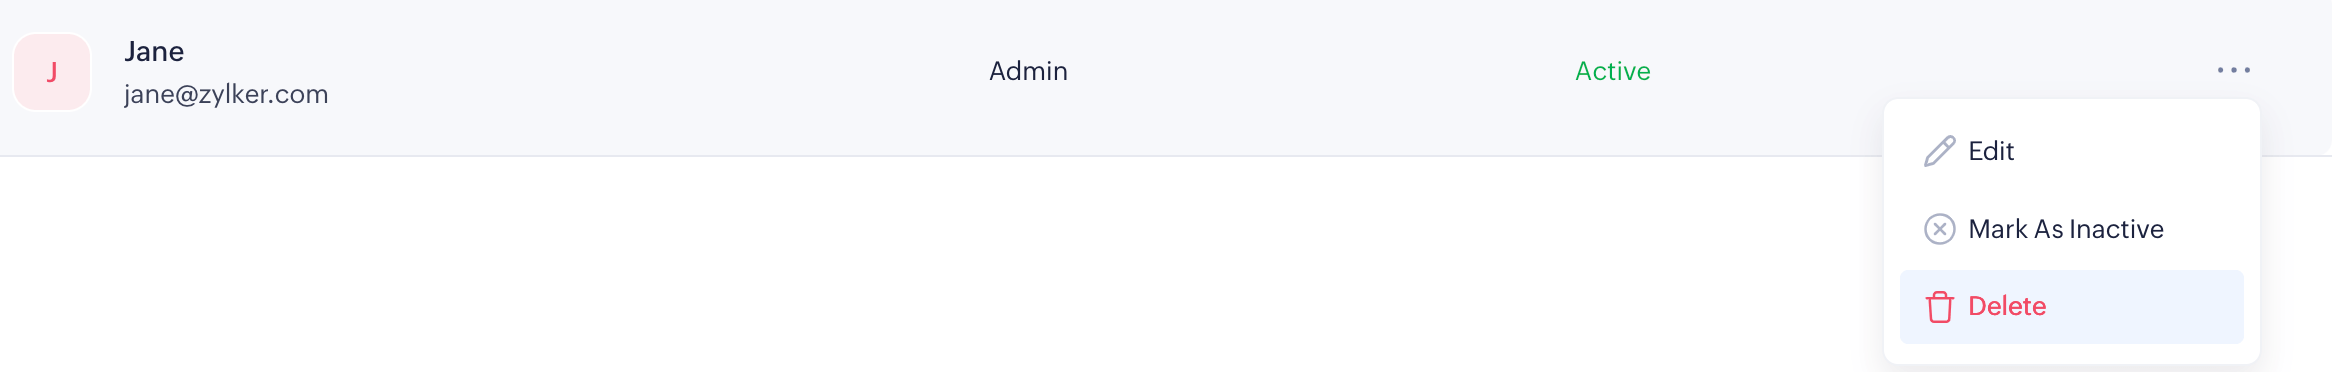Choose the red Delete menu entry
2334x372 pixels.
(2071, 307)
